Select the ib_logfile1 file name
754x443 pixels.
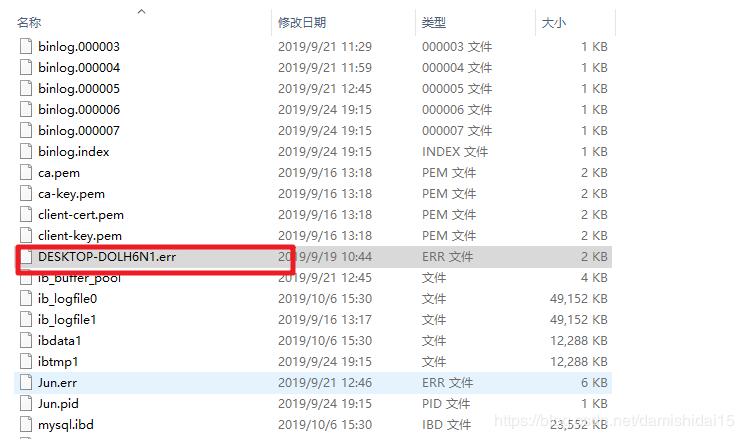68,320
